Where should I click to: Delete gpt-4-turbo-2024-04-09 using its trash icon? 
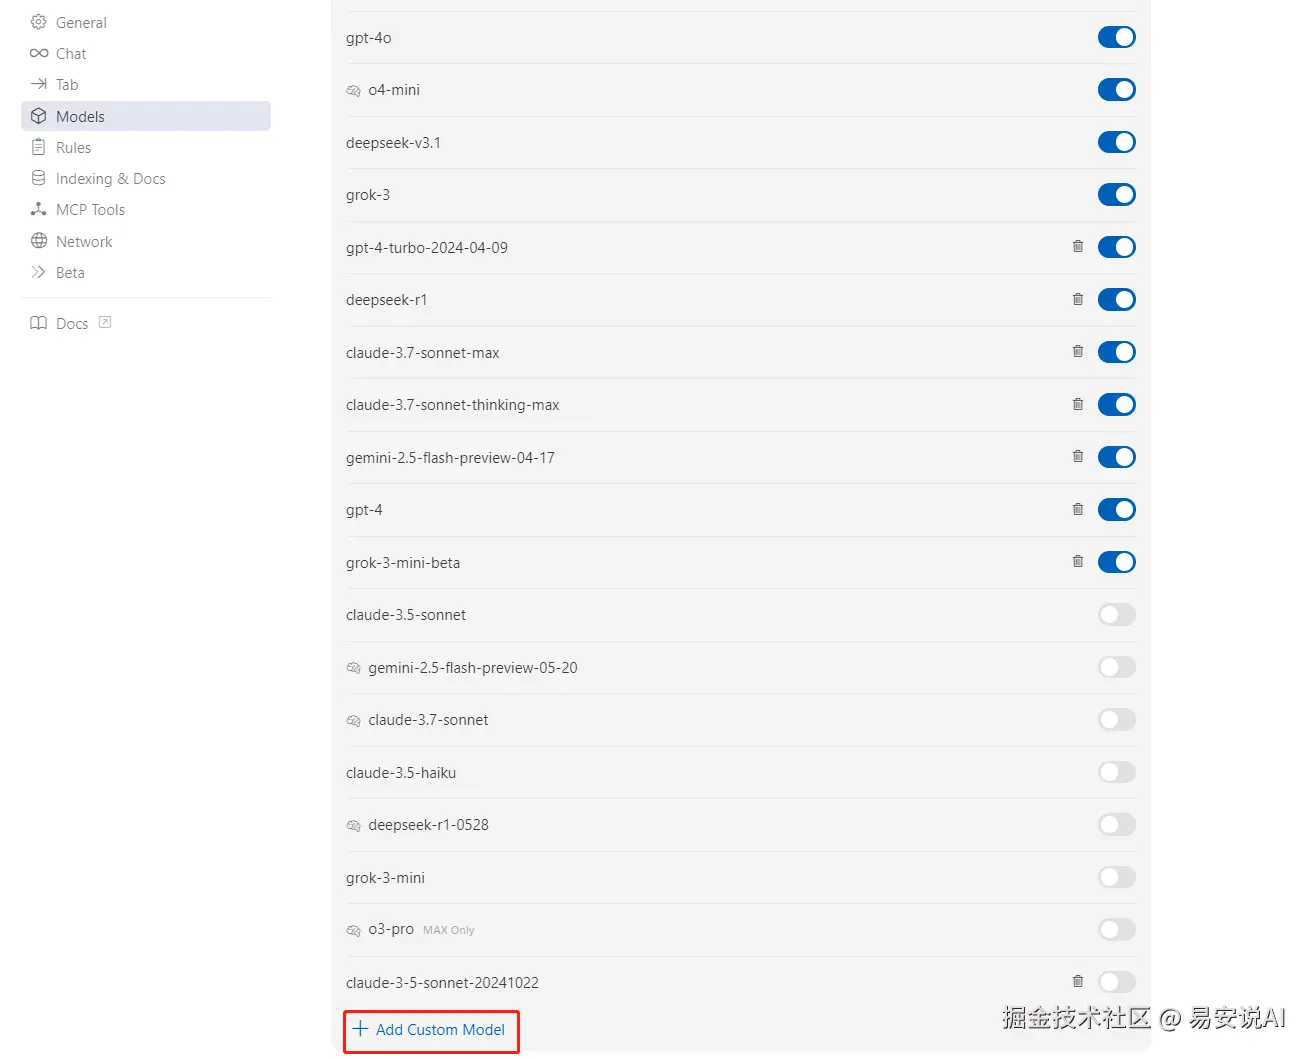pos(1077,247)
